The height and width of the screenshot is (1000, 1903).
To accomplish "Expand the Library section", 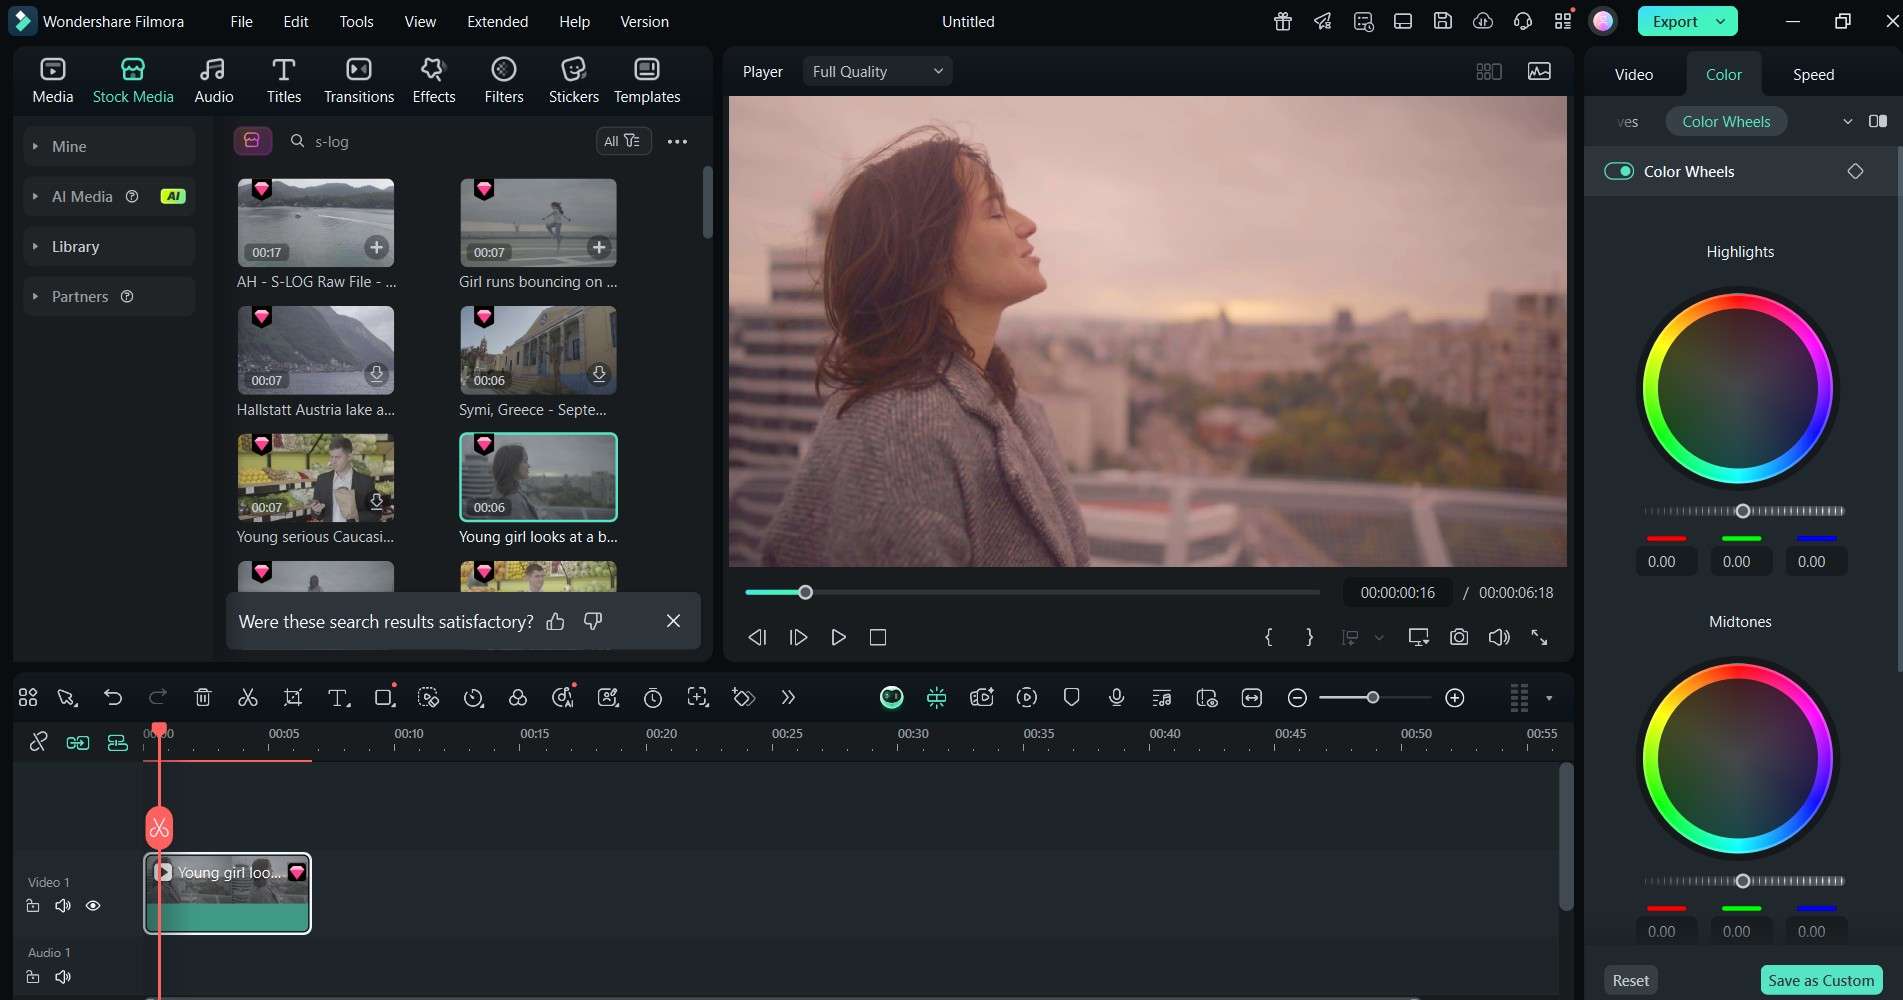I will point(109,246).
